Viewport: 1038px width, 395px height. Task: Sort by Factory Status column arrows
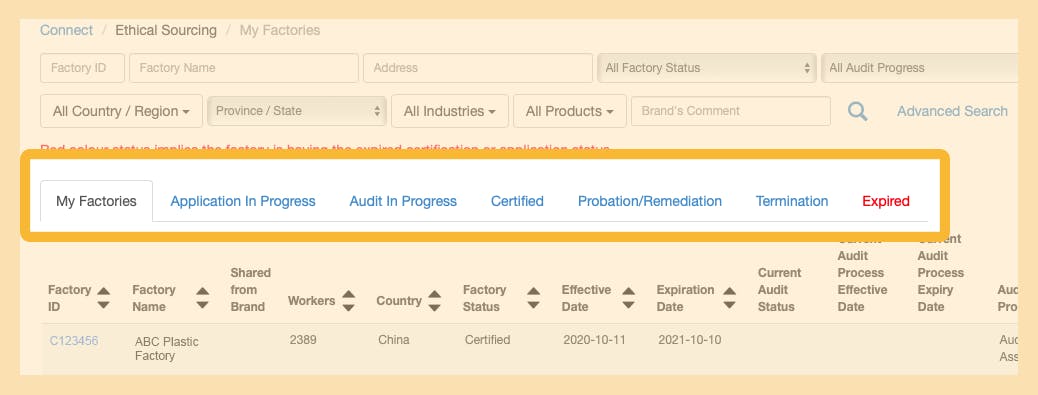[534, 298]
